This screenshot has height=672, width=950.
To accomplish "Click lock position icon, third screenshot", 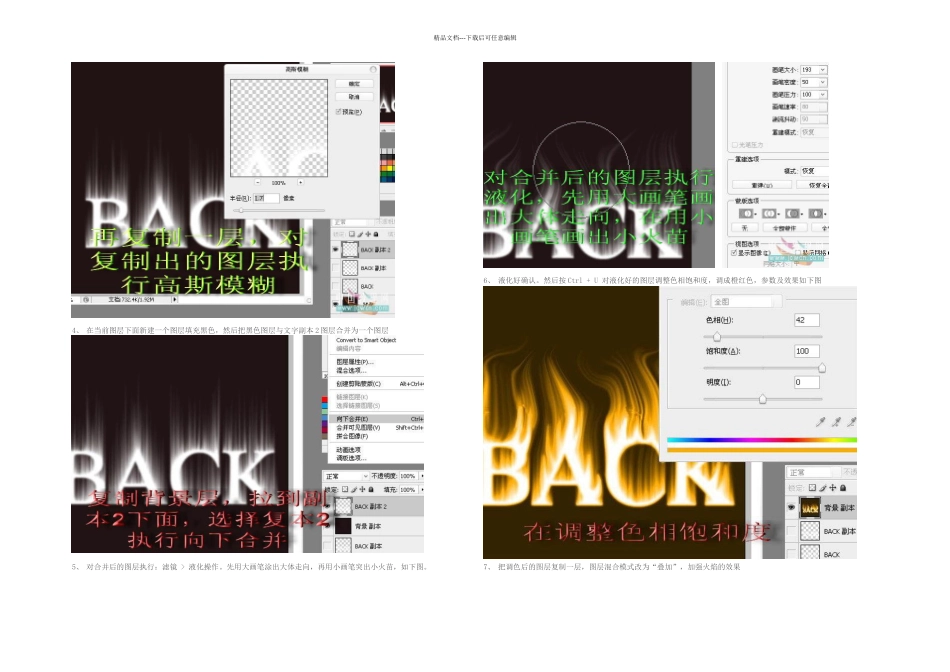I will [x=362, y=490].
